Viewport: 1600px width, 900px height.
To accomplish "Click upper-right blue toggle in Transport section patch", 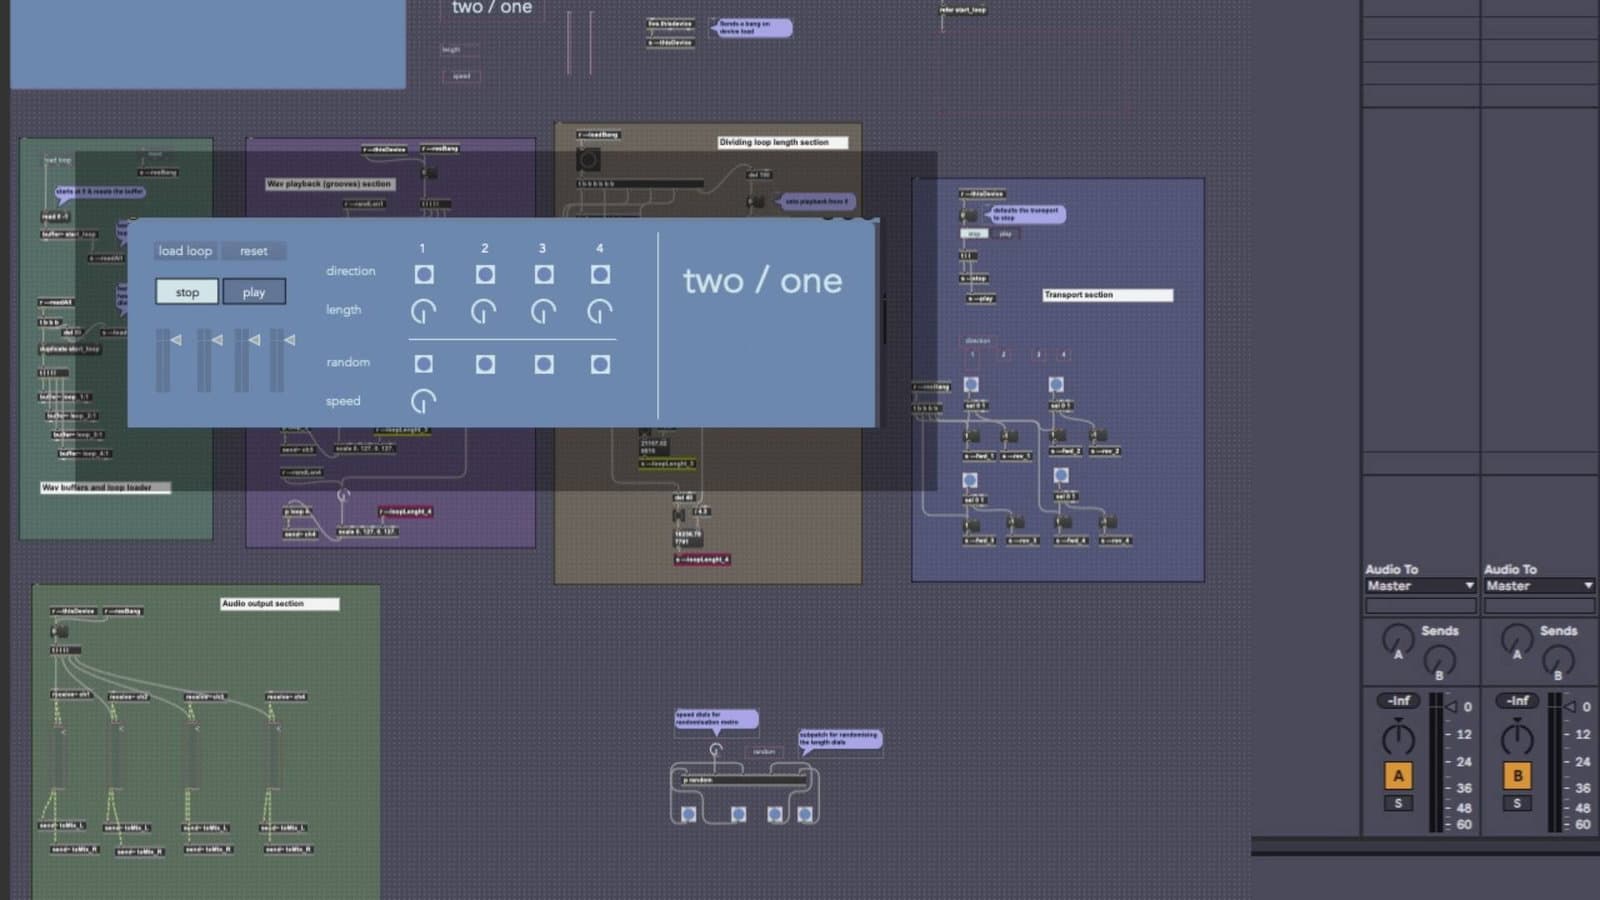I will [x=1056, y=384].
